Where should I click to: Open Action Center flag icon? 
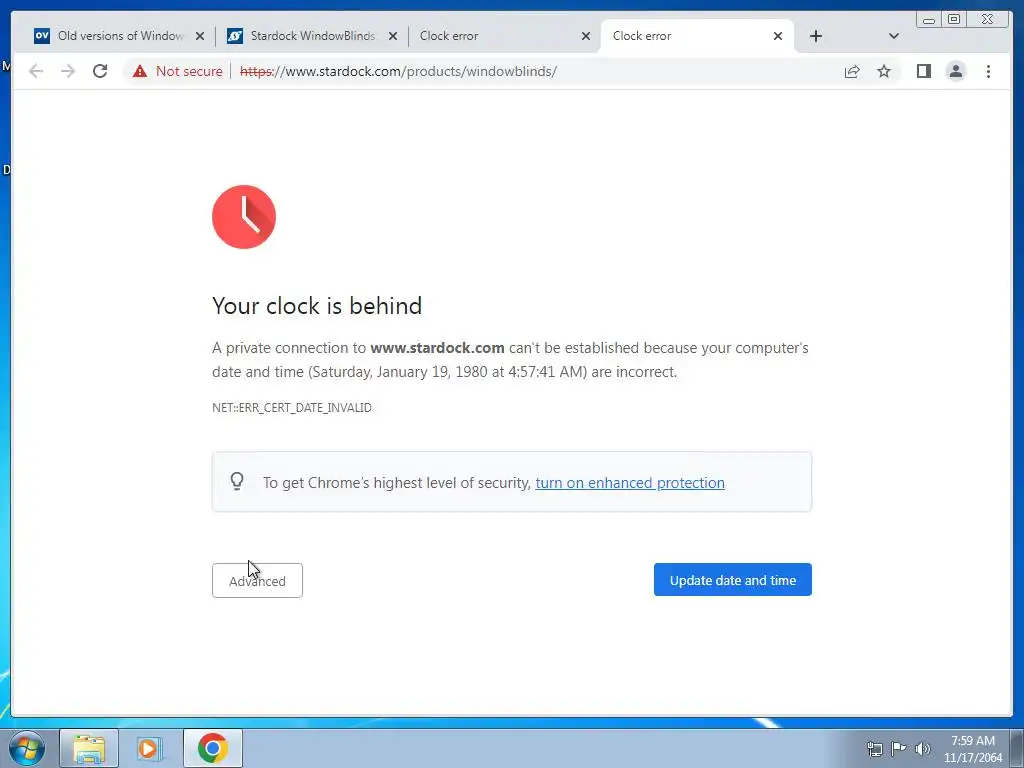(899, 748)
